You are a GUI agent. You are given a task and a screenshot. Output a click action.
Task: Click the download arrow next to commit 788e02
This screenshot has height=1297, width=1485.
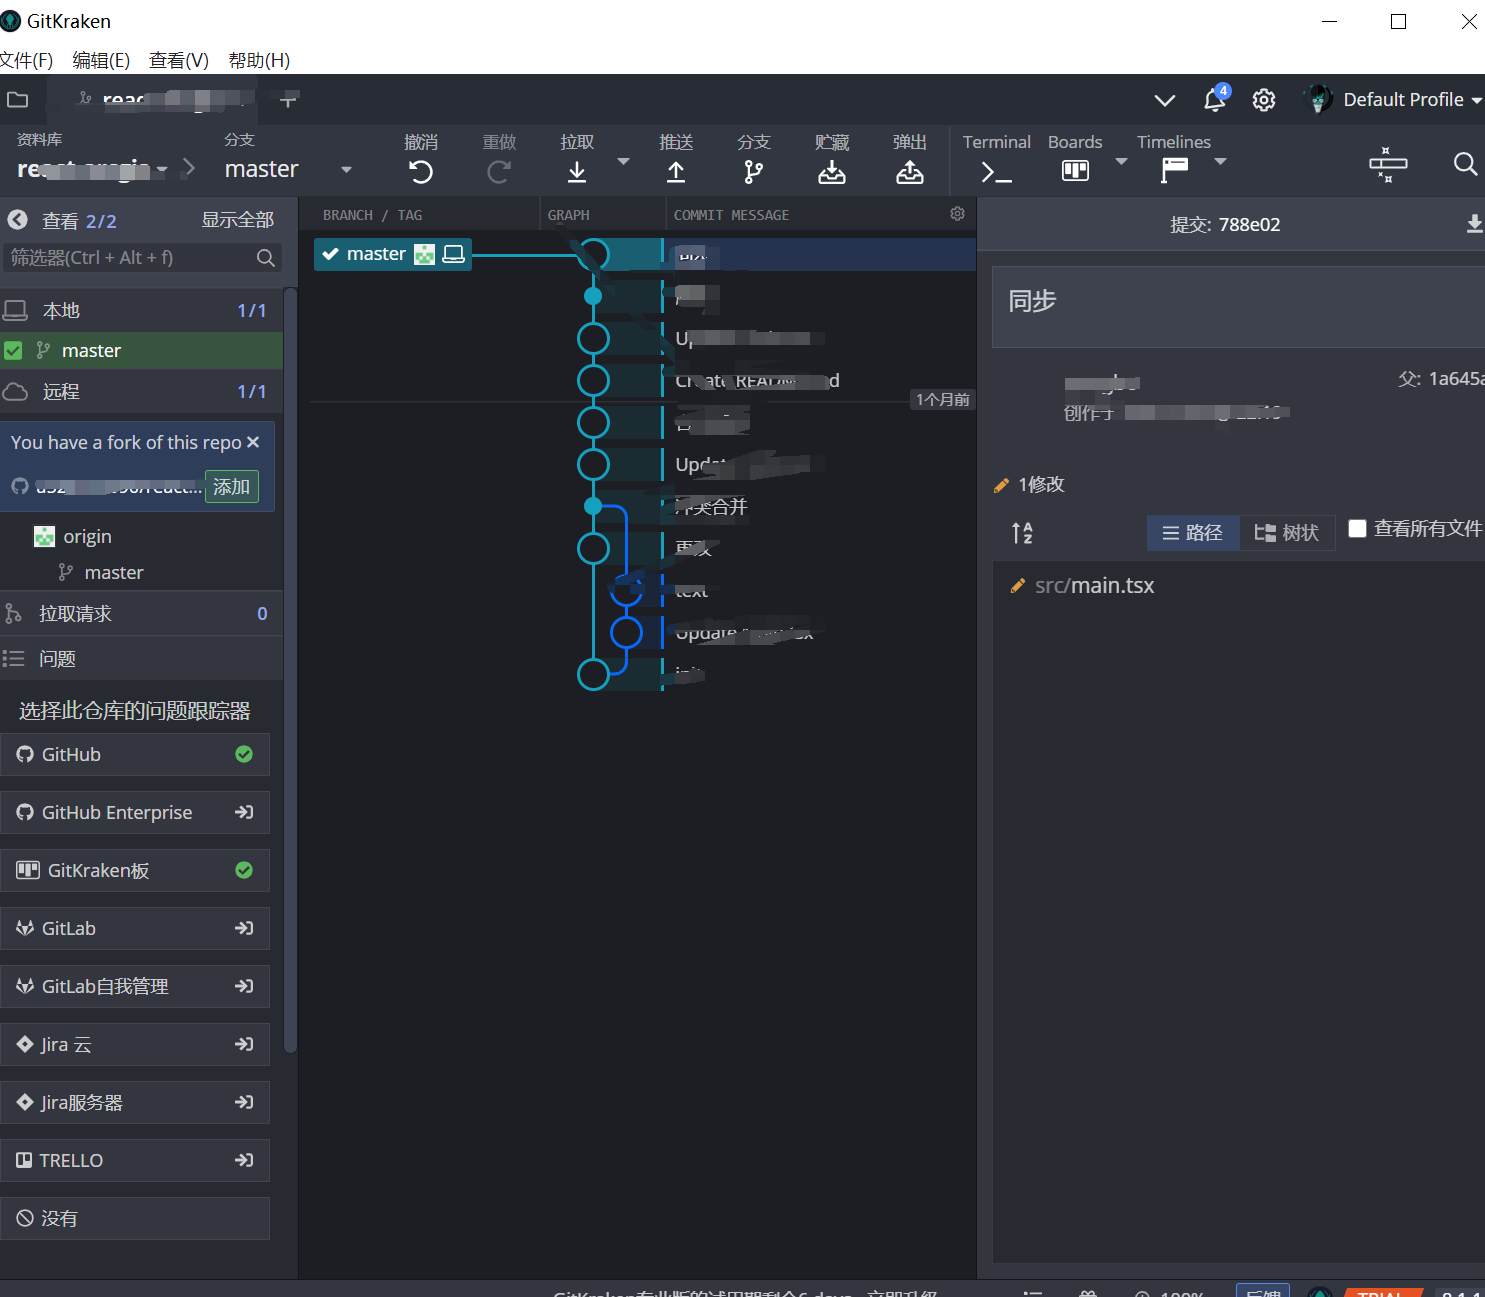pyautogui.click(x=1474, y=224)
